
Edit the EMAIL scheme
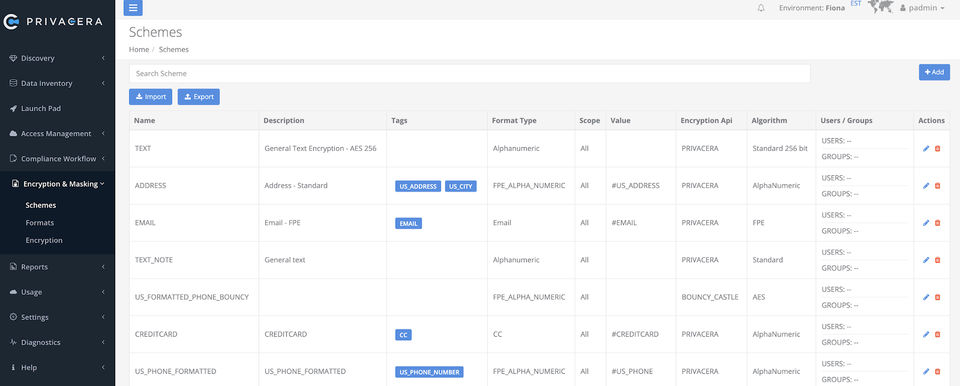[926, 223]
